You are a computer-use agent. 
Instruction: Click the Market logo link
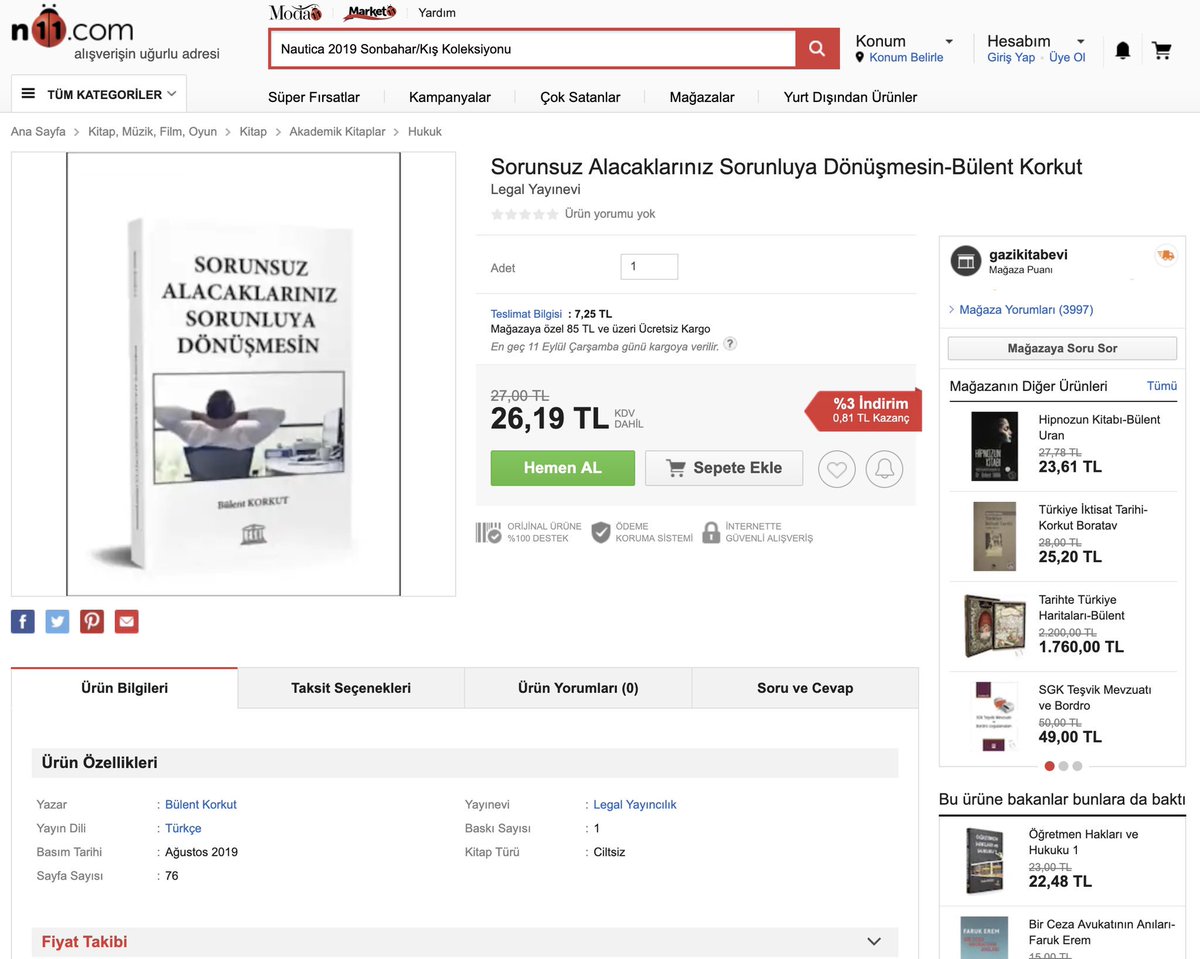click(x=369, y=13)
